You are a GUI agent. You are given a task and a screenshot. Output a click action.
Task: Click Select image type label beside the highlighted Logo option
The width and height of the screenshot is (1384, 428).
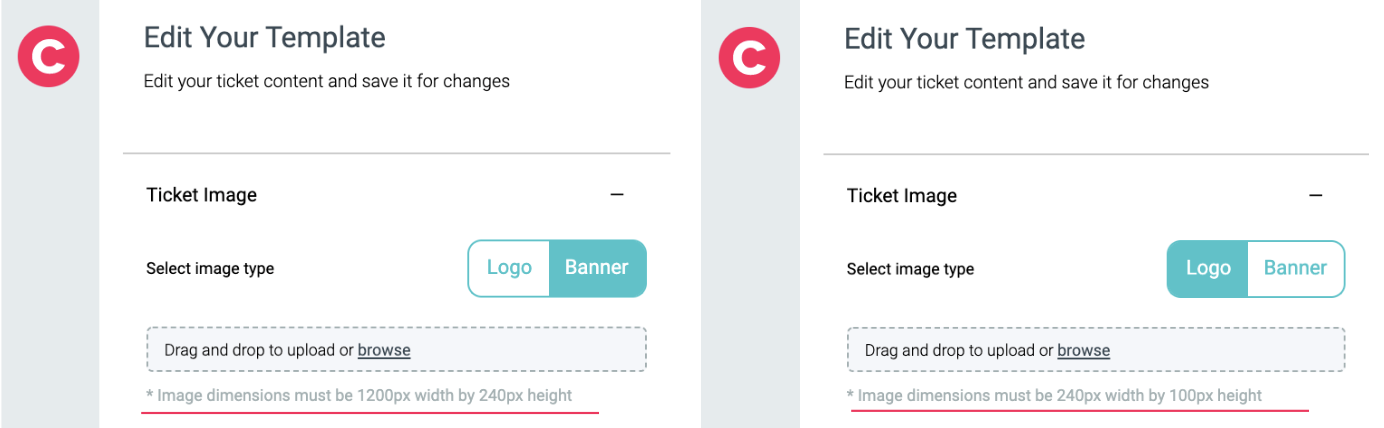point(910,269)
